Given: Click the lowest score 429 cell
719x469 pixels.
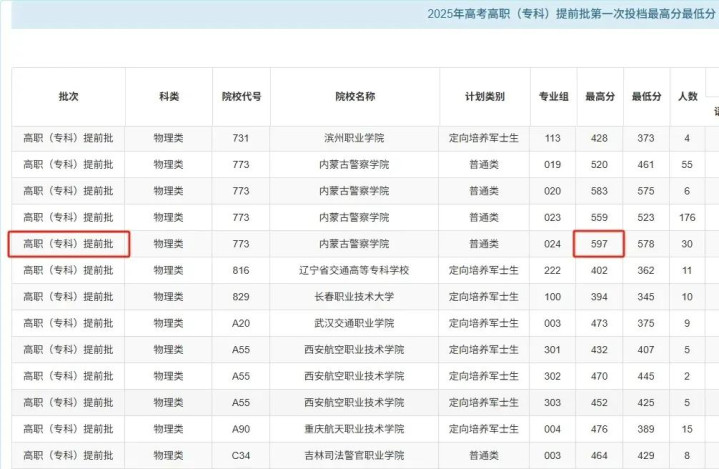Looking at the screenshot, I should 646,456.
